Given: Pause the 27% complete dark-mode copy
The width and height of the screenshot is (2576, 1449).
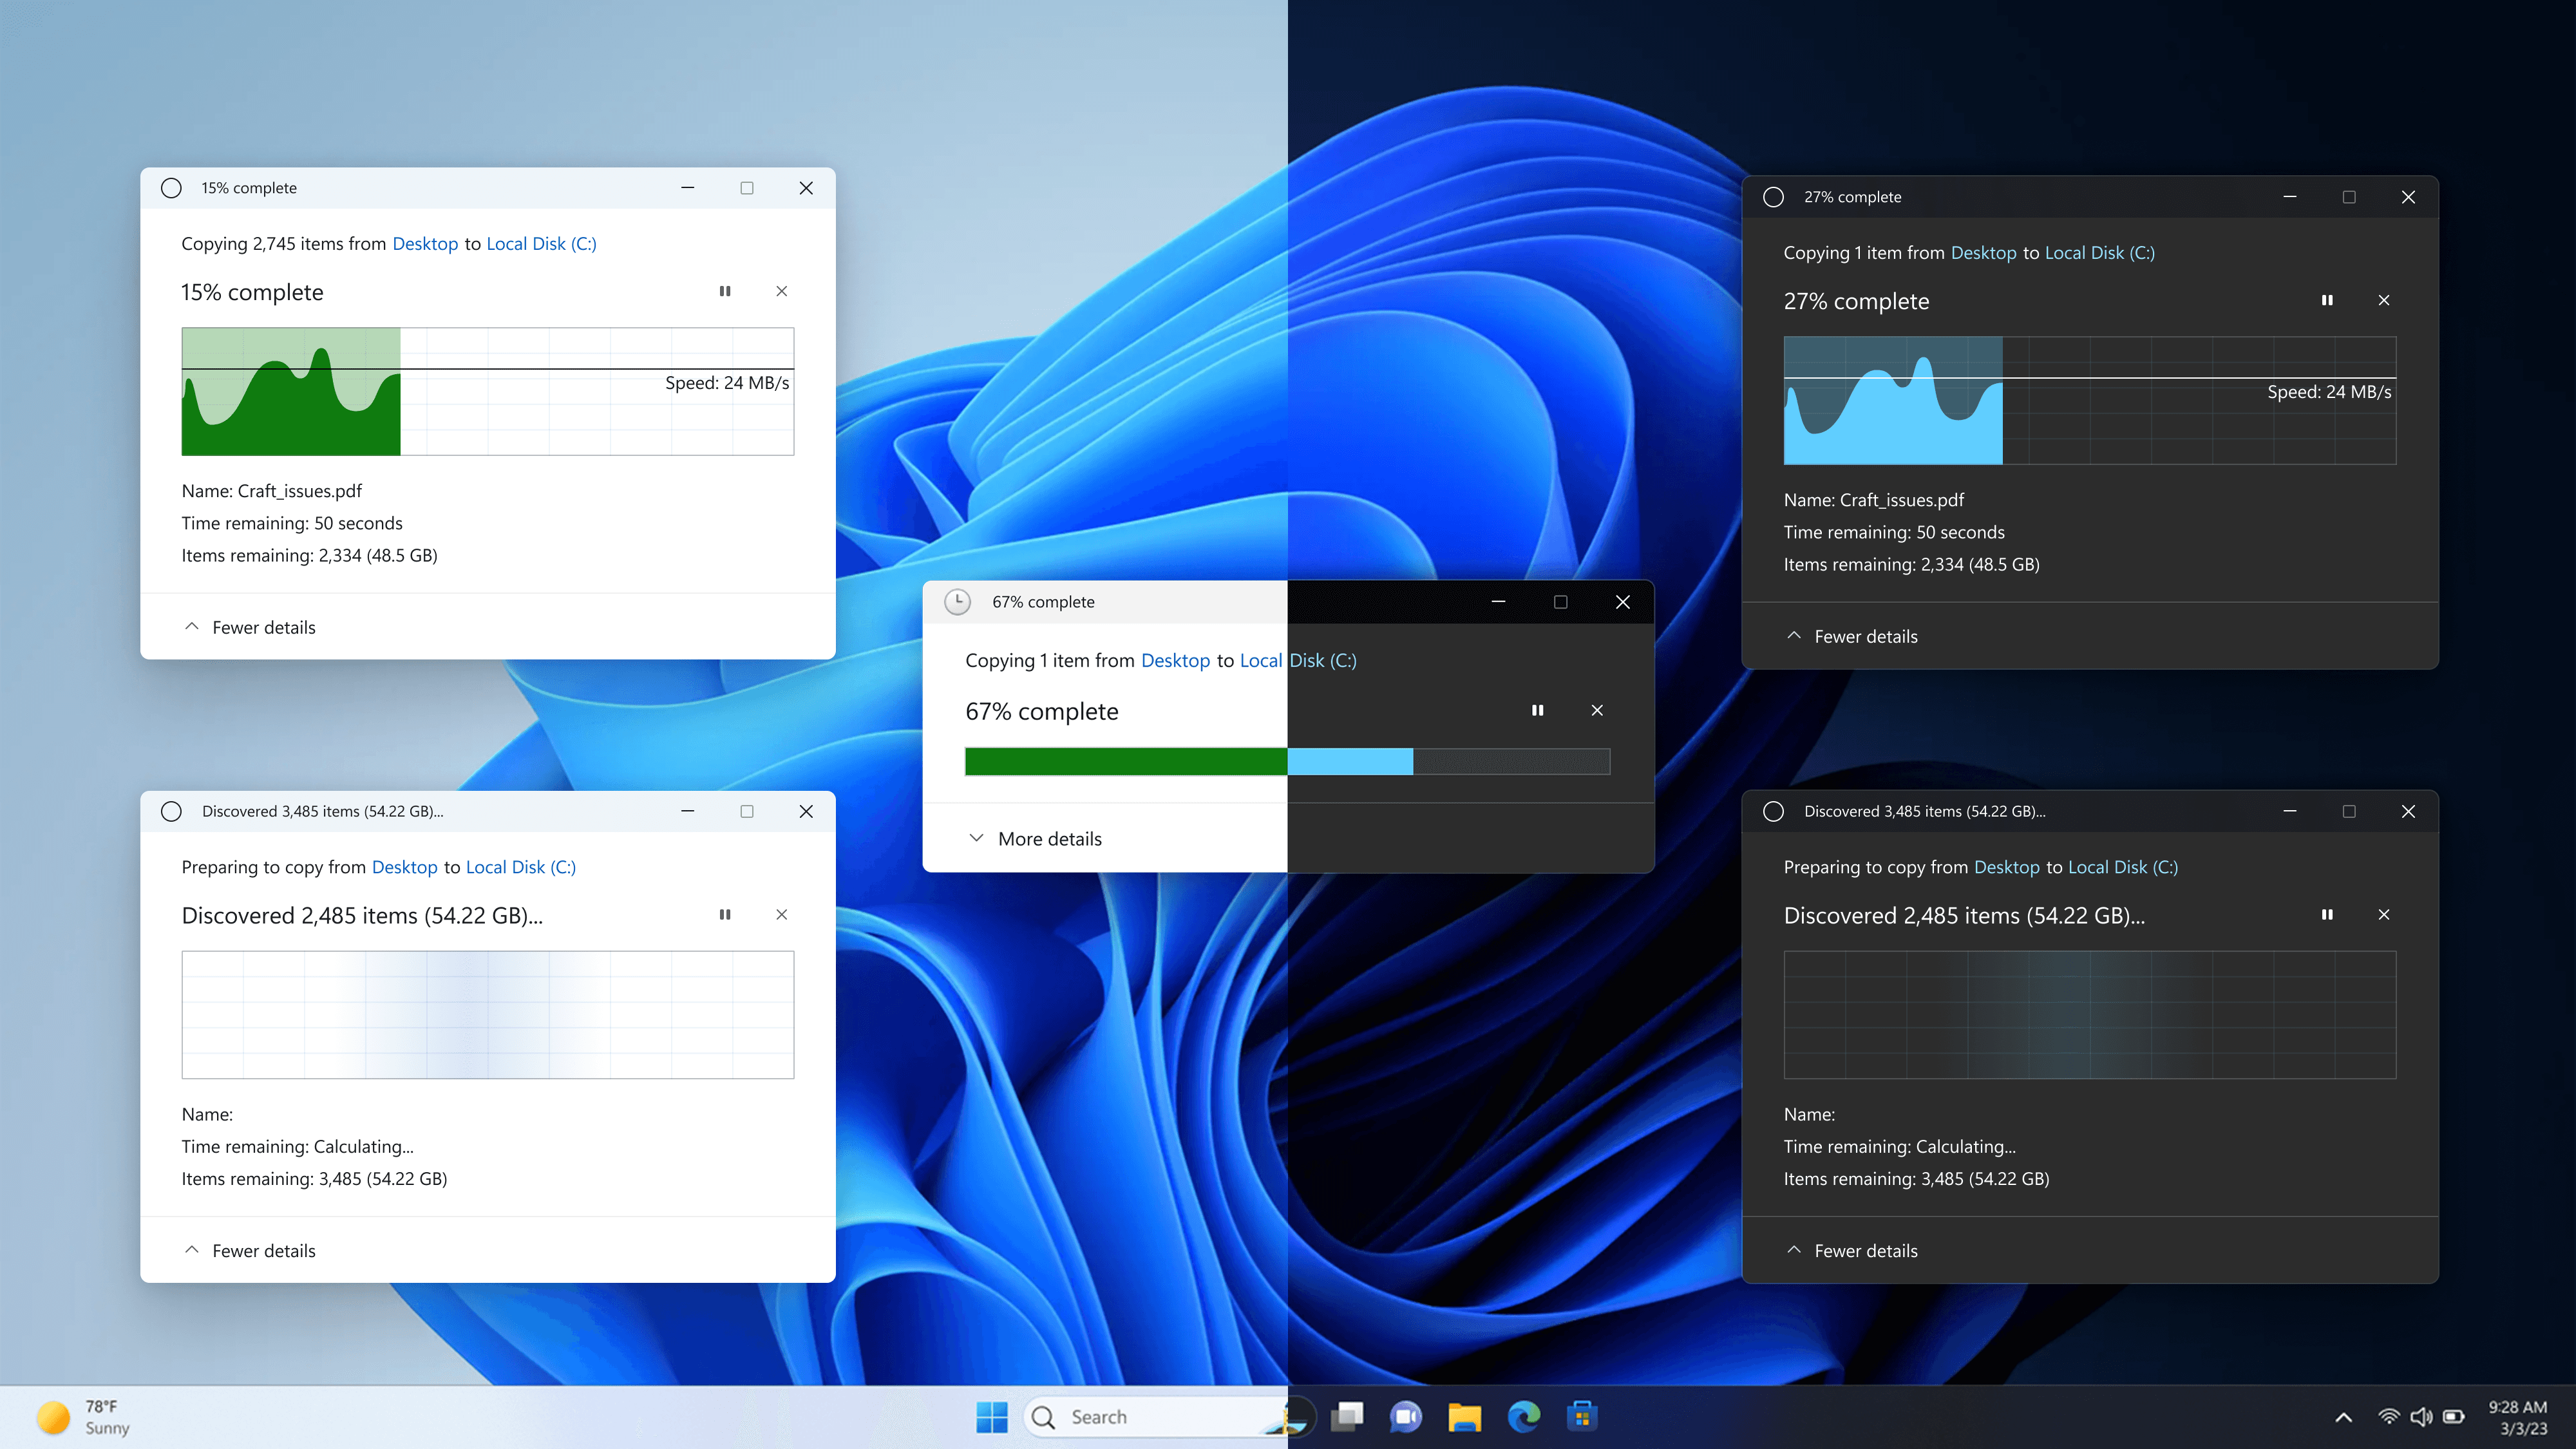Looking at the screenshot, I should (x=2327, y=300).
